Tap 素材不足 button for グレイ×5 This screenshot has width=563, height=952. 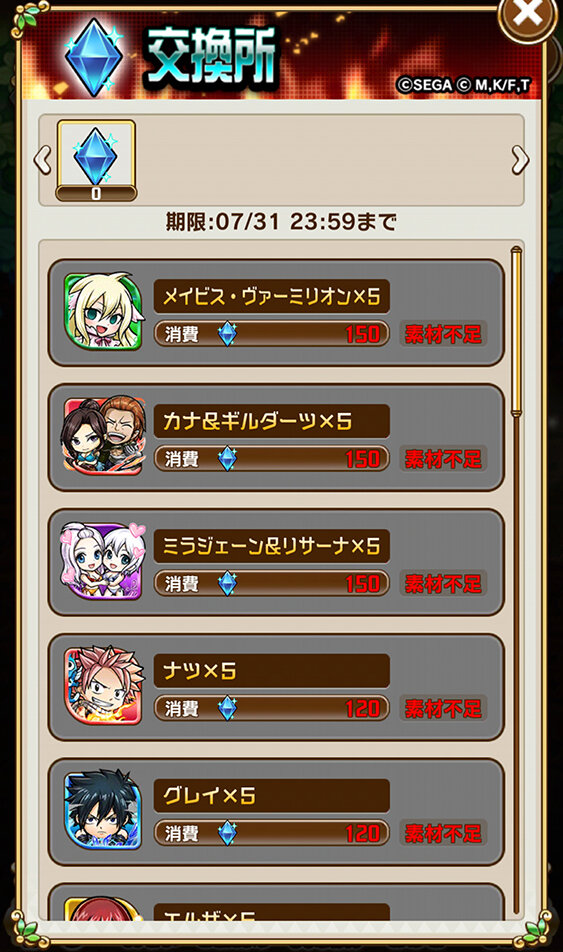pos(443,834)
